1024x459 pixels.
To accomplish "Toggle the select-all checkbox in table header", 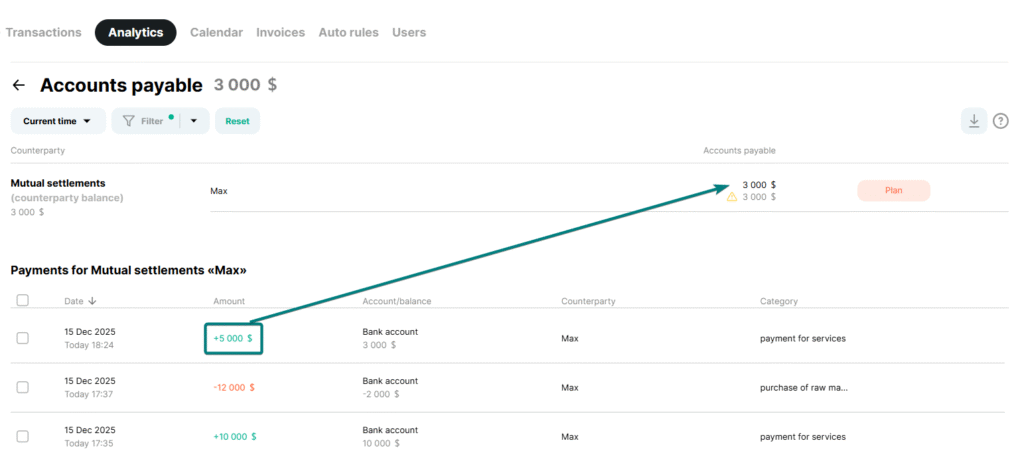I will [22, 300].
